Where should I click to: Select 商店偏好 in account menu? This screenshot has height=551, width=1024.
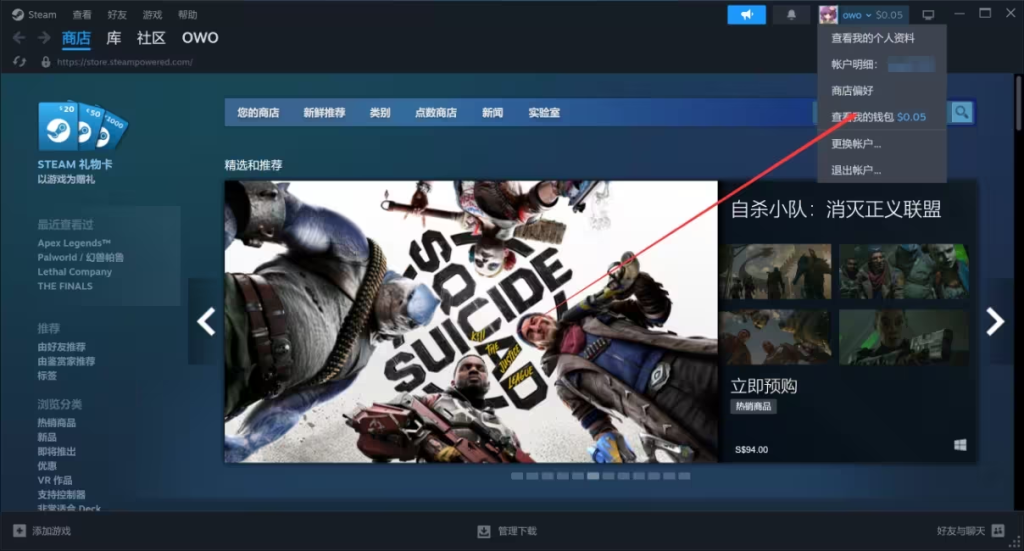point(882,90)
